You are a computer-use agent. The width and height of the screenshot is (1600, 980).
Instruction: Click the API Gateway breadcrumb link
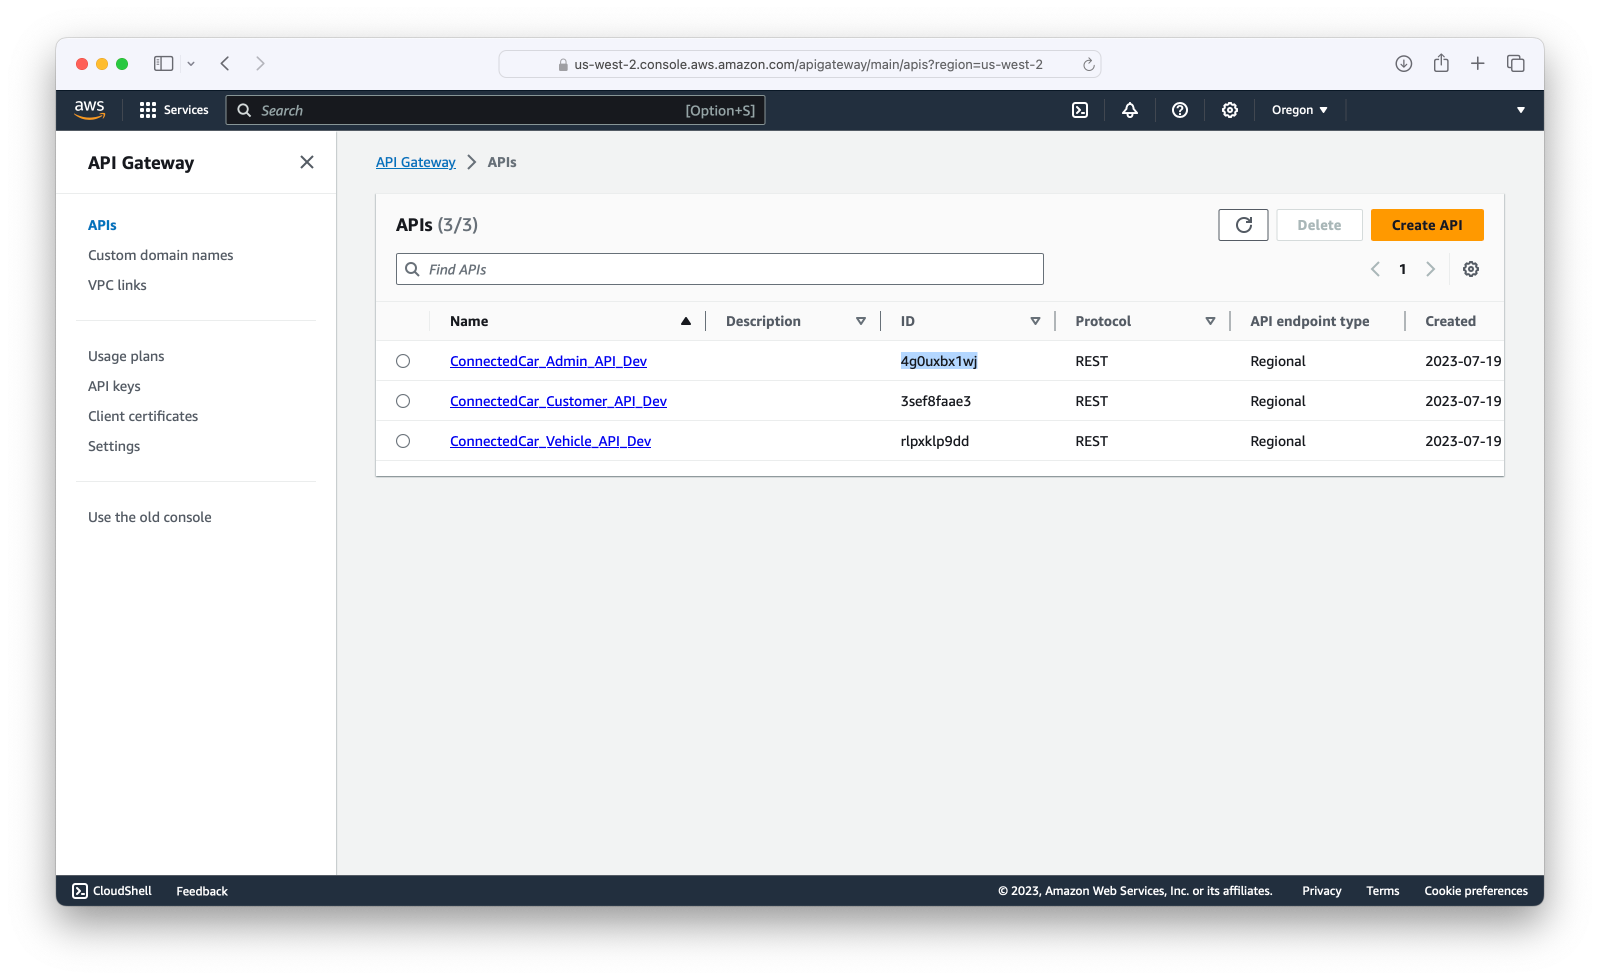415,162
